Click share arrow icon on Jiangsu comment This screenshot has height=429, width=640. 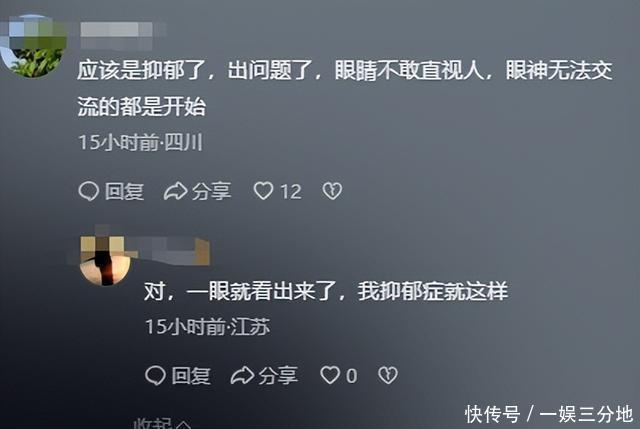(x=242, y=376)
